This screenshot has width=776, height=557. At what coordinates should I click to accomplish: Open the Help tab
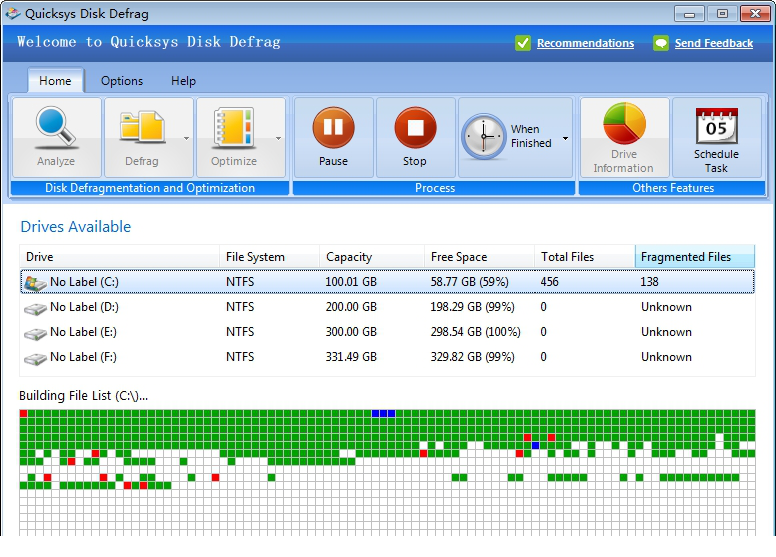coord(183,81)
